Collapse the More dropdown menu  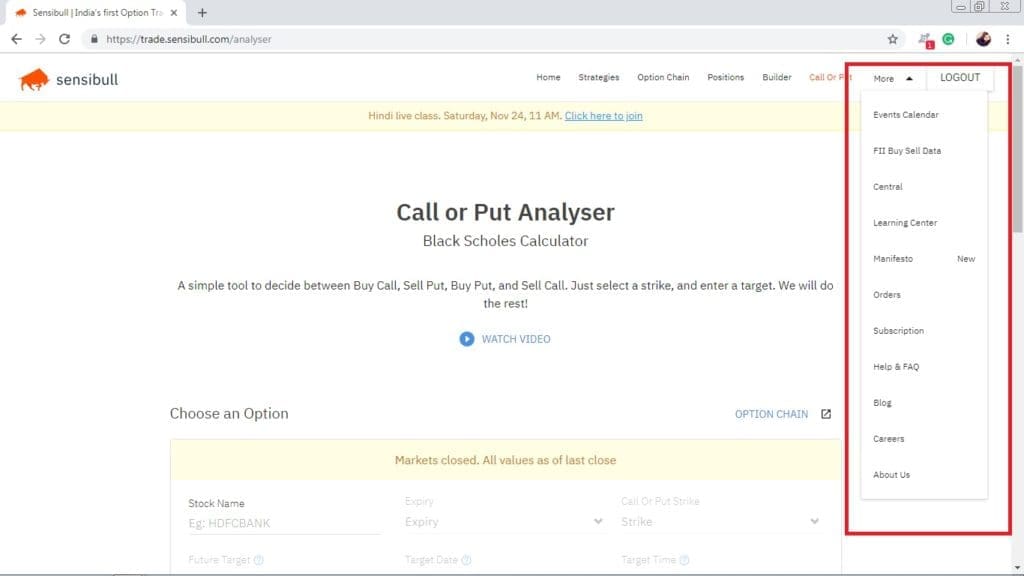[892, 78]
